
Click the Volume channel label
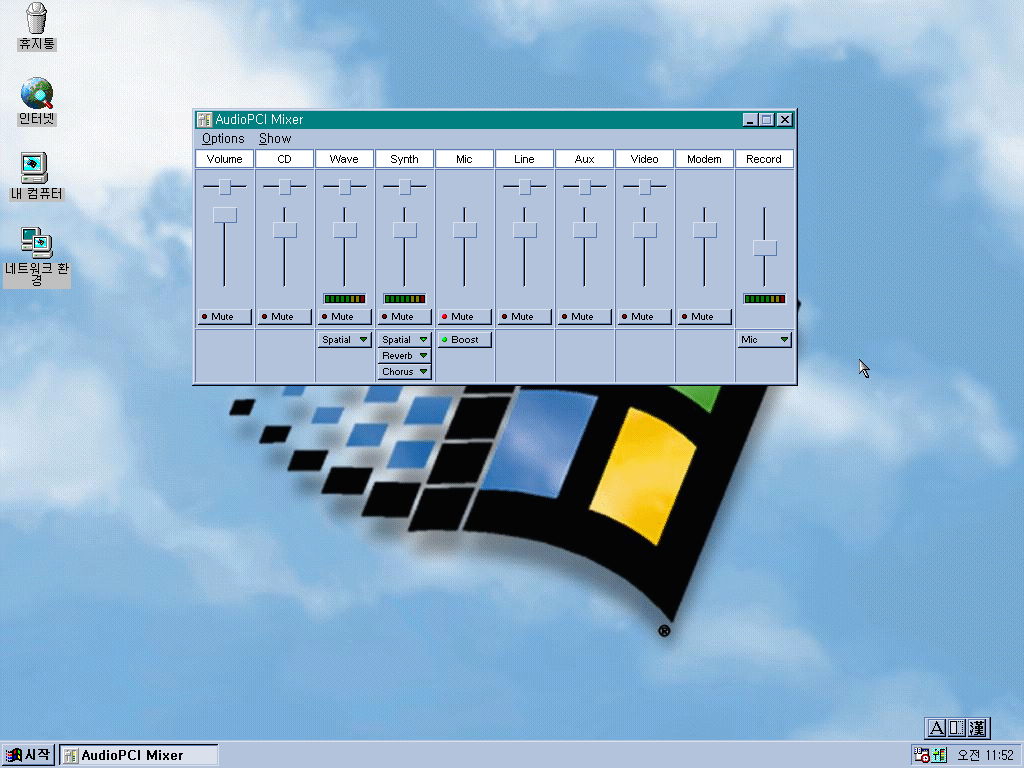225,159
